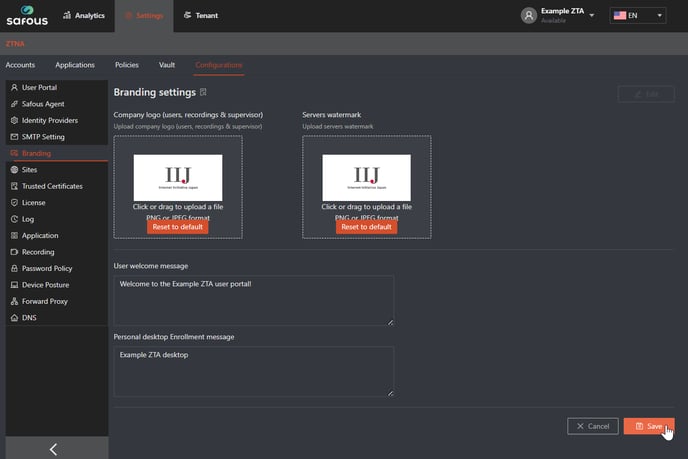Select the Forward Proxy sidebar icon
This screenshot has width=688, height=459.
pyautogui.click(x=14, y=301)
